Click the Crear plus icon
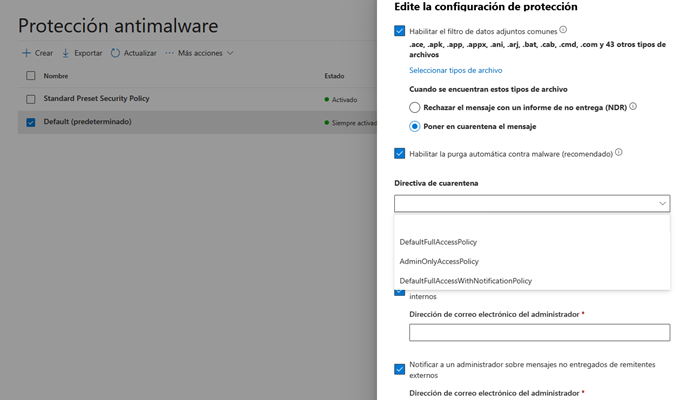This screenshot has height=400, width=680. point(27,52)
